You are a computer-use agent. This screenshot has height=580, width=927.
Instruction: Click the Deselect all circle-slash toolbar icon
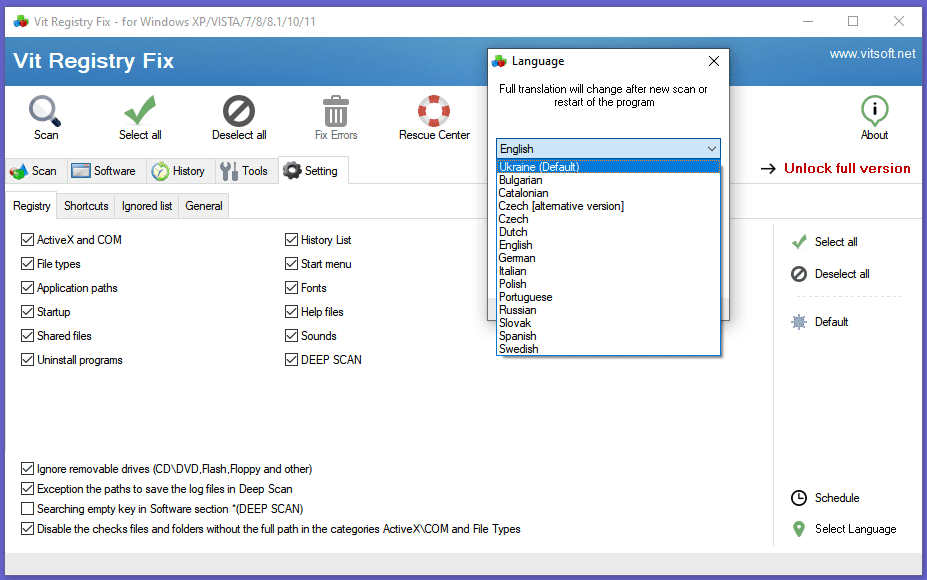tap(239, 111)
